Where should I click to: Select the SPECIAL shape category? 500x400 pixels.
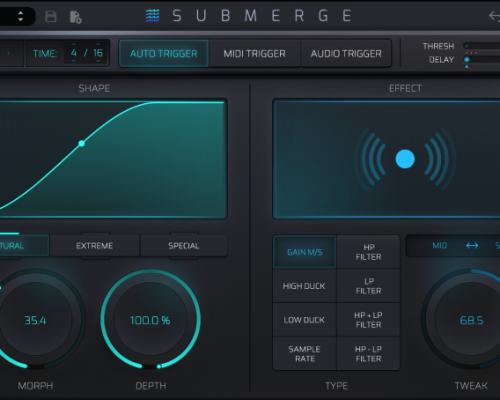click(x=184, y=246)
